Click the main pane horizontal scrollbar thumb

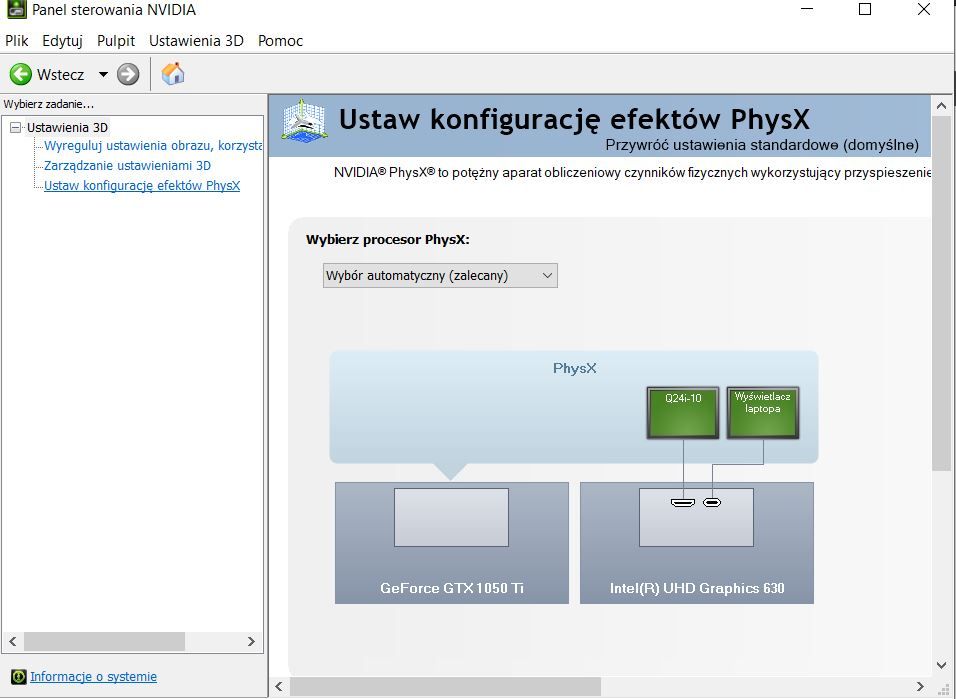tap(445, 686)
